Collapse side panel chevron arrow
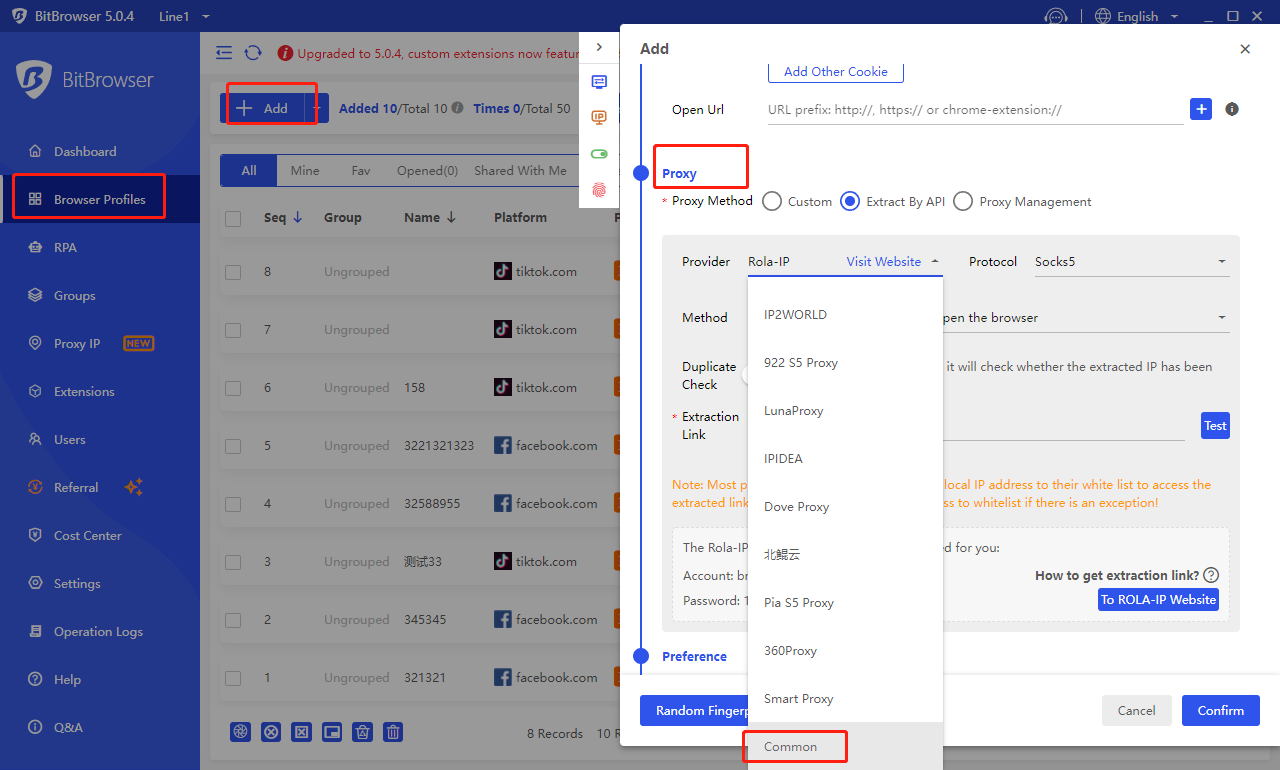Screen dimensions: 1280x770 pos(599,47)
